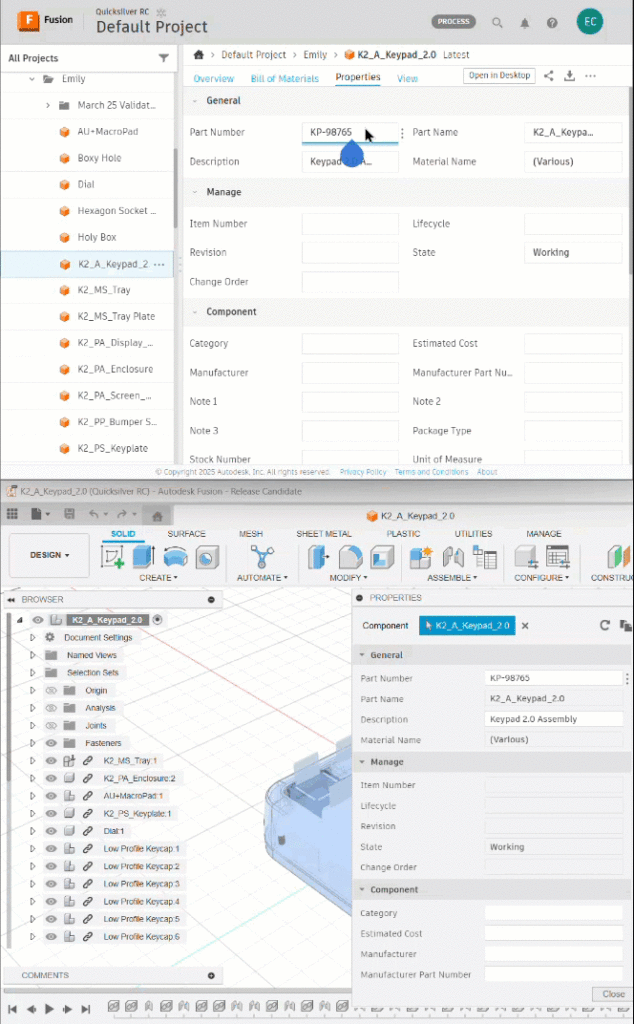Click the Description field in desktop Properties
Image resolution: width=634 pixels, height=1024 pixels.
554,719
